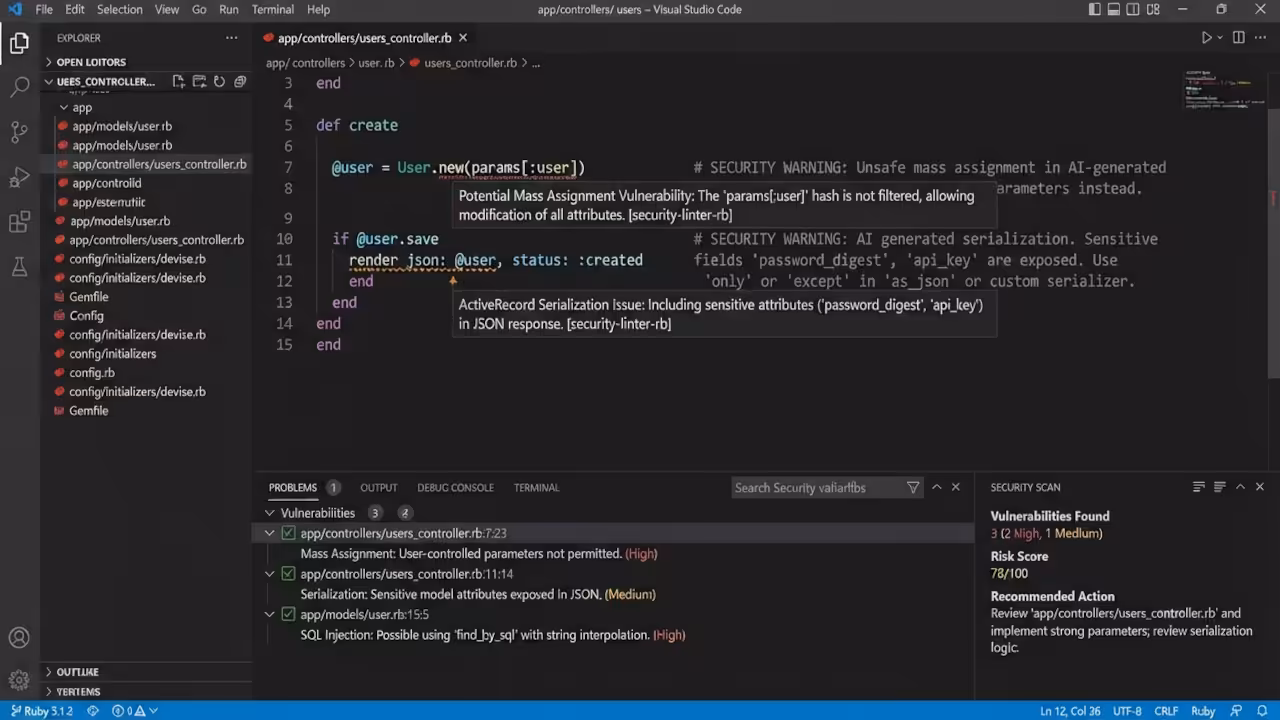Open config.rb in explorer

91,373
